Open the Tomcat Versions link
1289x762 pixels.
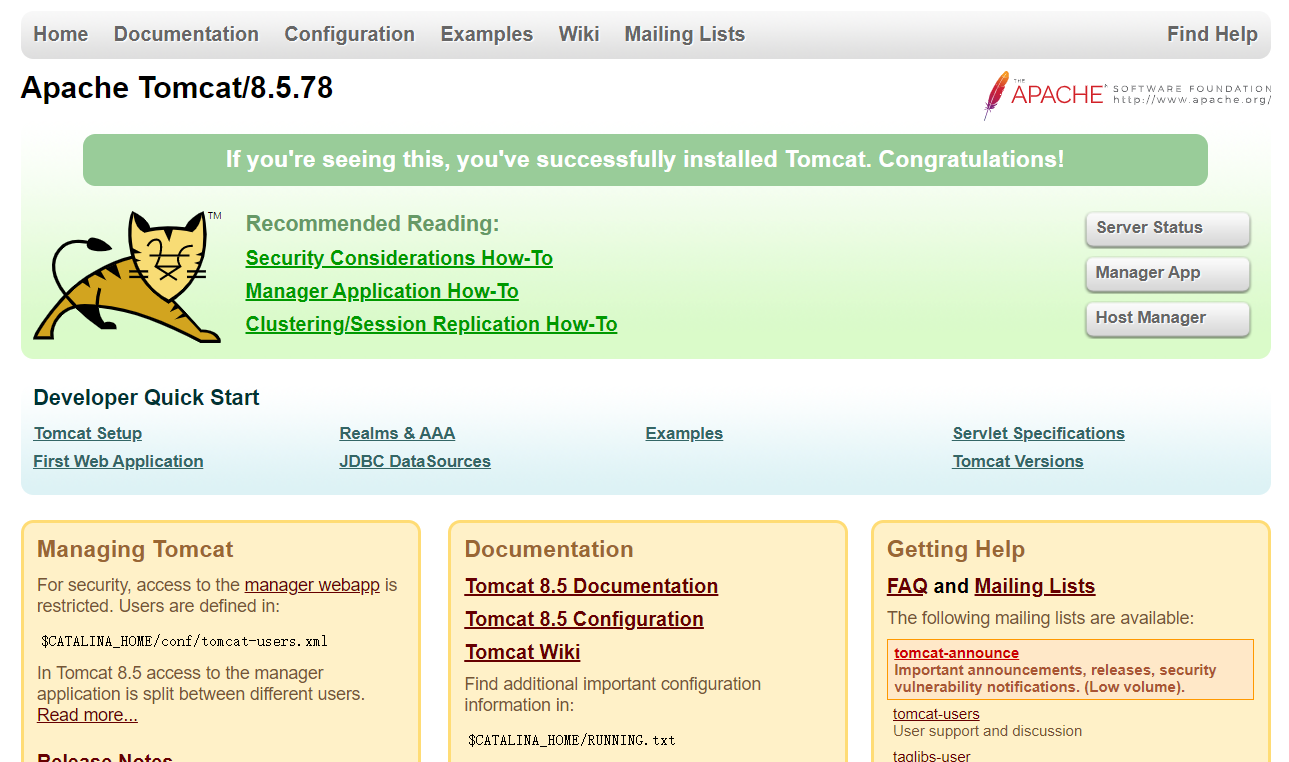(1018, 461)
